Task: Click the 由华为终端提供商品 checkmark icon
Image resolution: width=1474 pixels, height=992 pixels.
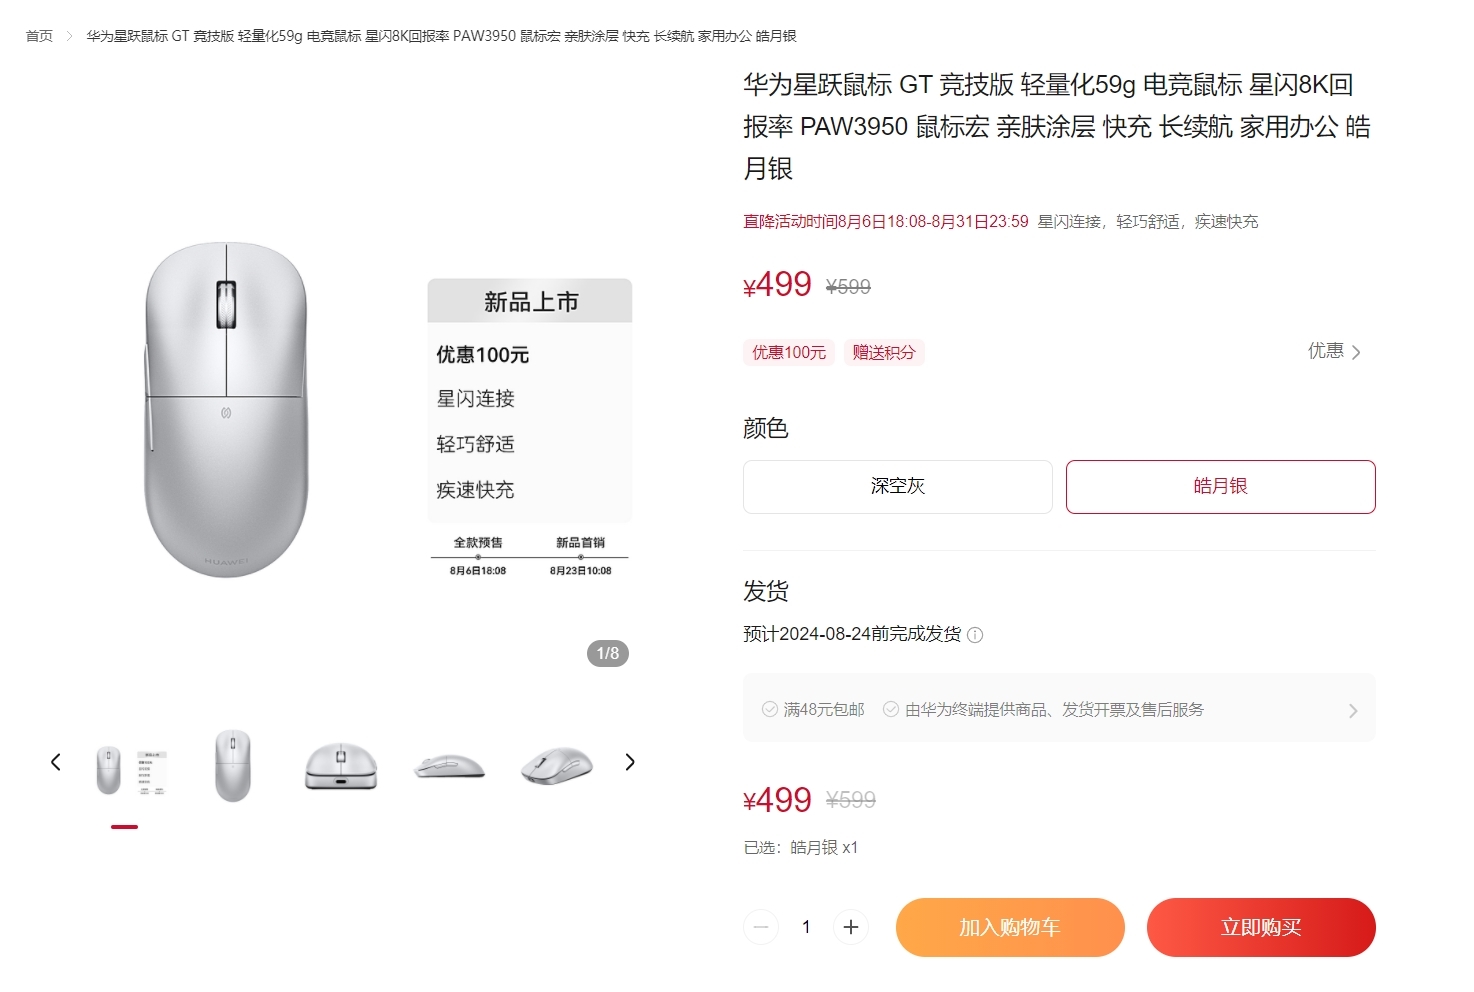Action: coord(891,709)
